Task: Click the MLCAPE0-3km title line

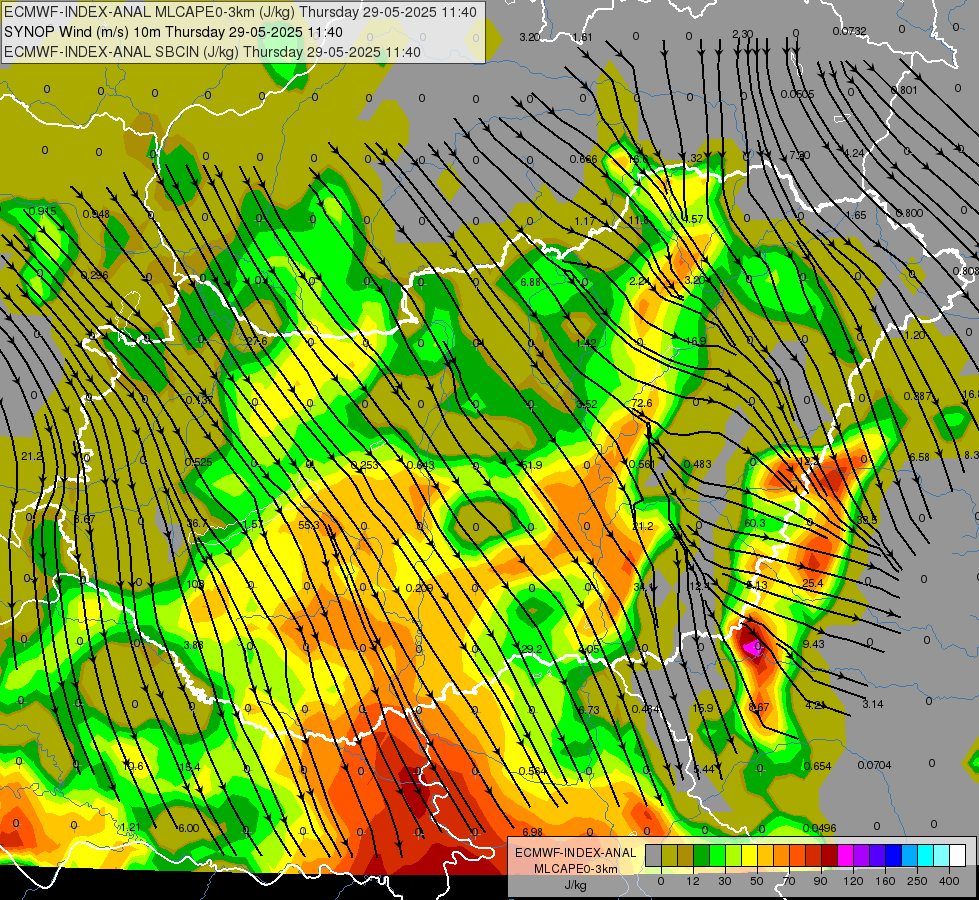Action: 240,12
